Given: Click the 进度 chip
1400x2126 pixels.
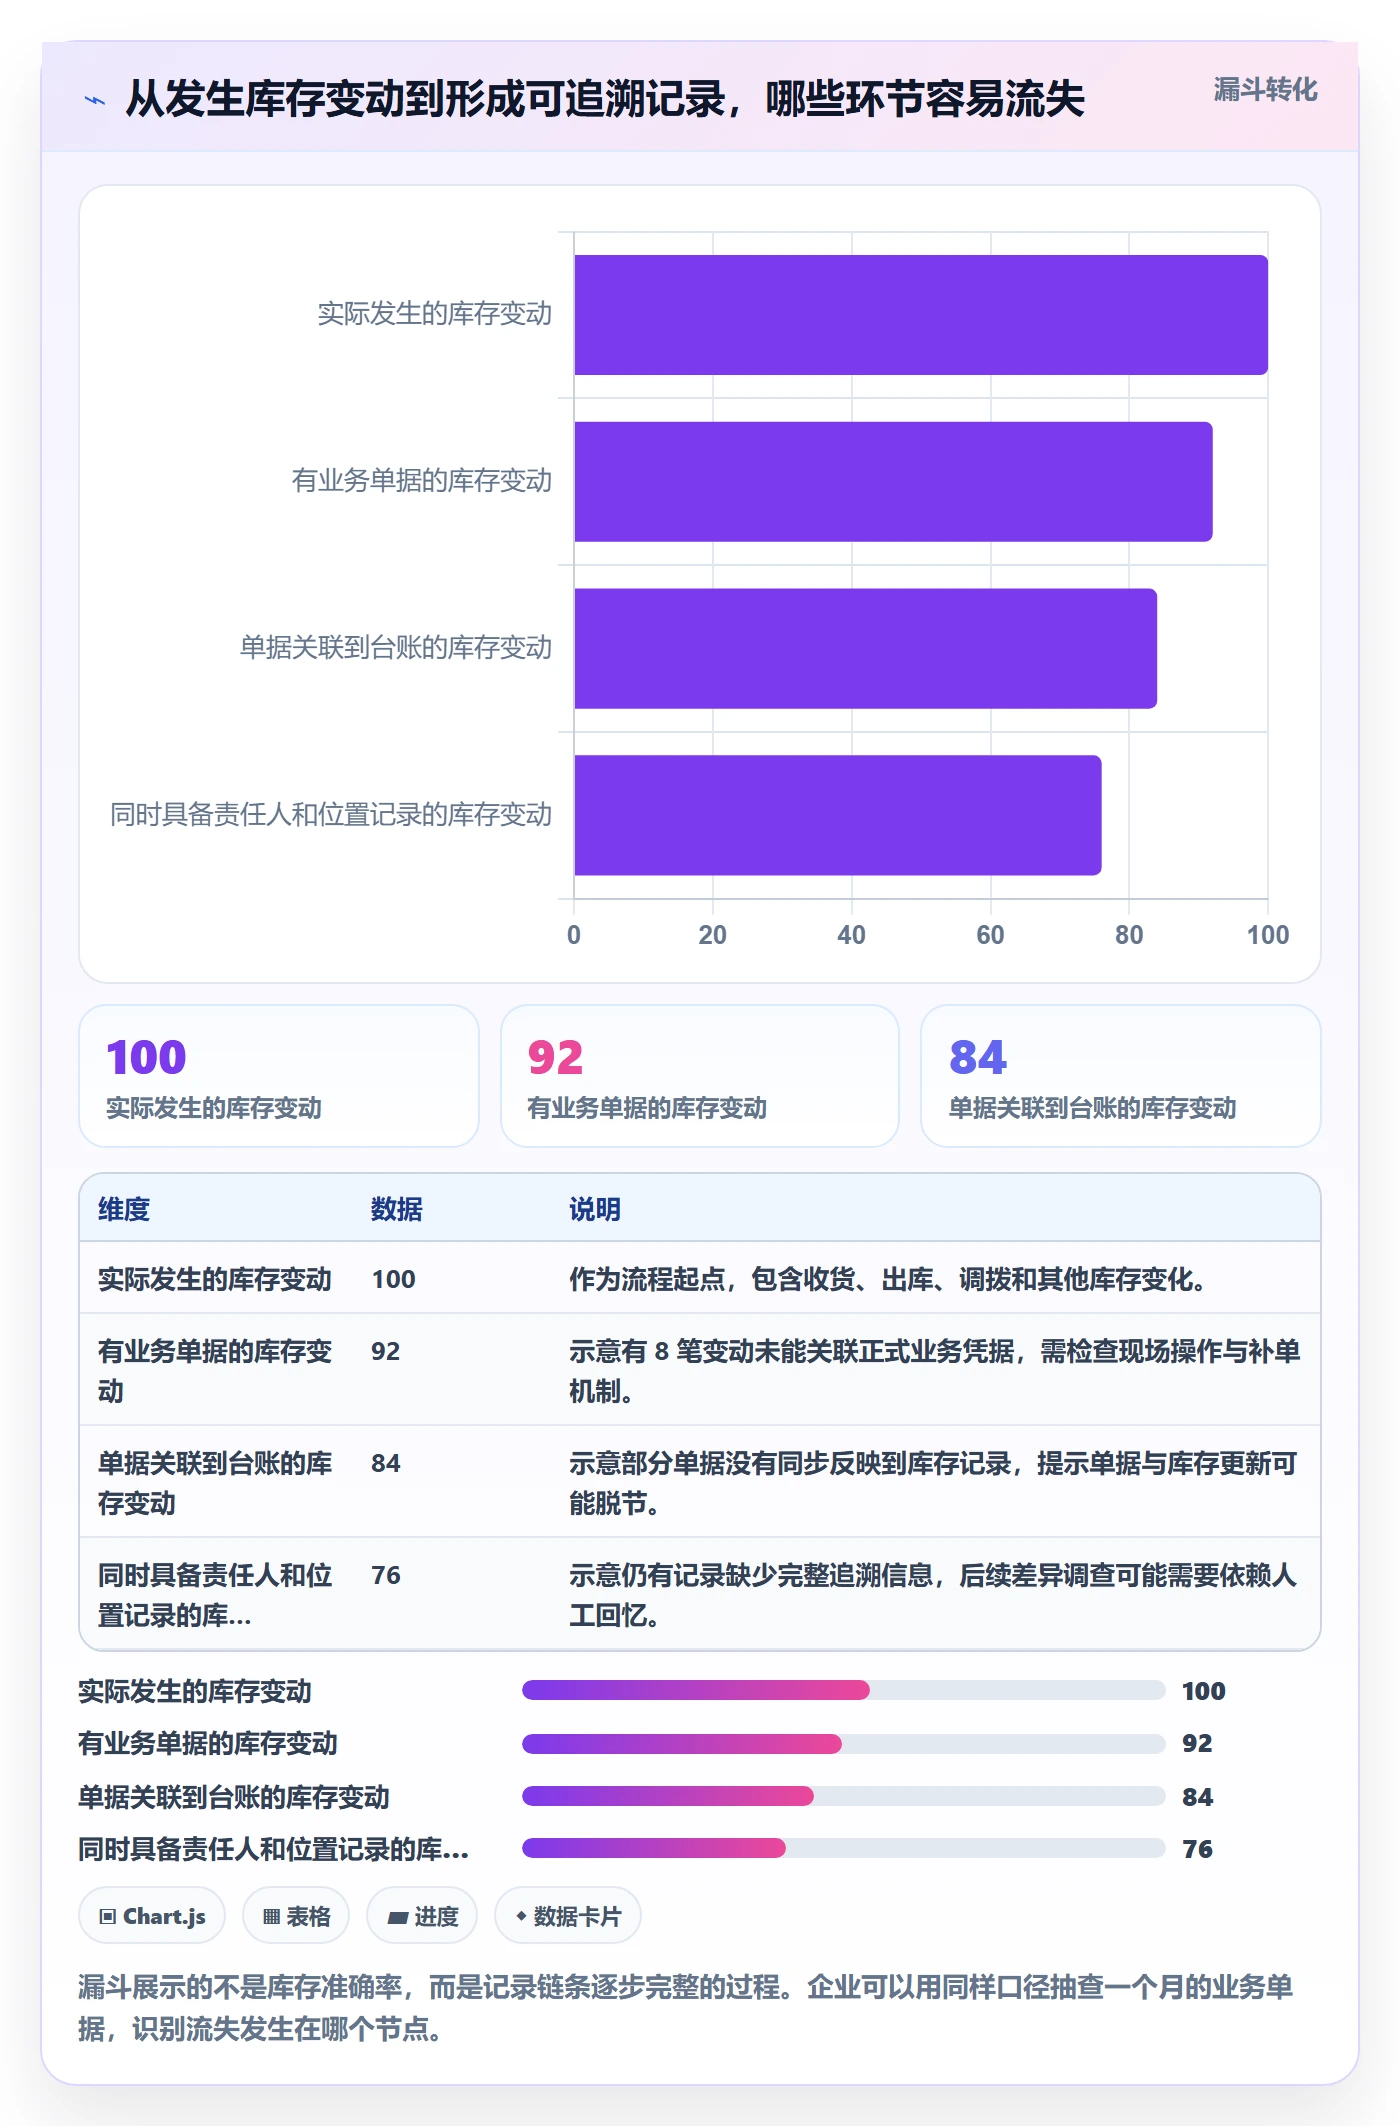Looking at the screenshot, I should click(422, 1916).
